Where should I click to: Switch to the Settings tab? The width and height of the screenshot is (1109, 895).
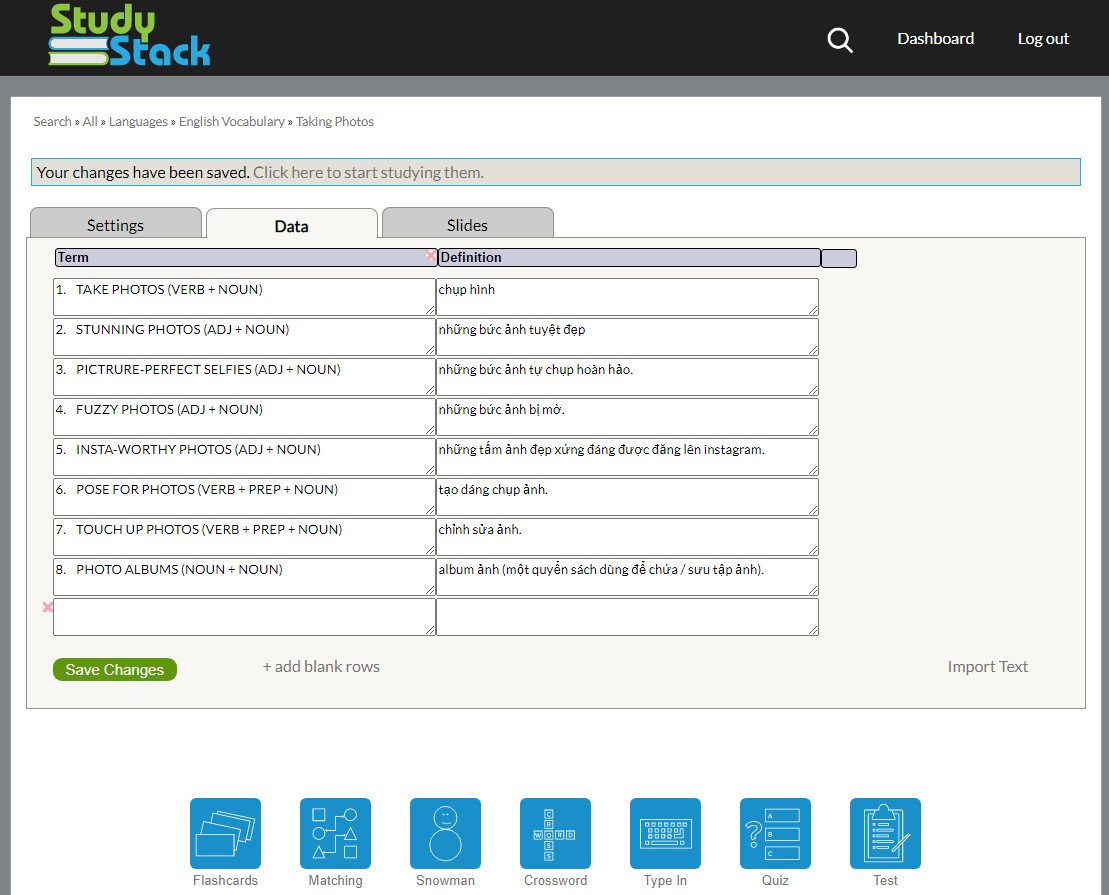pos(115,225)
